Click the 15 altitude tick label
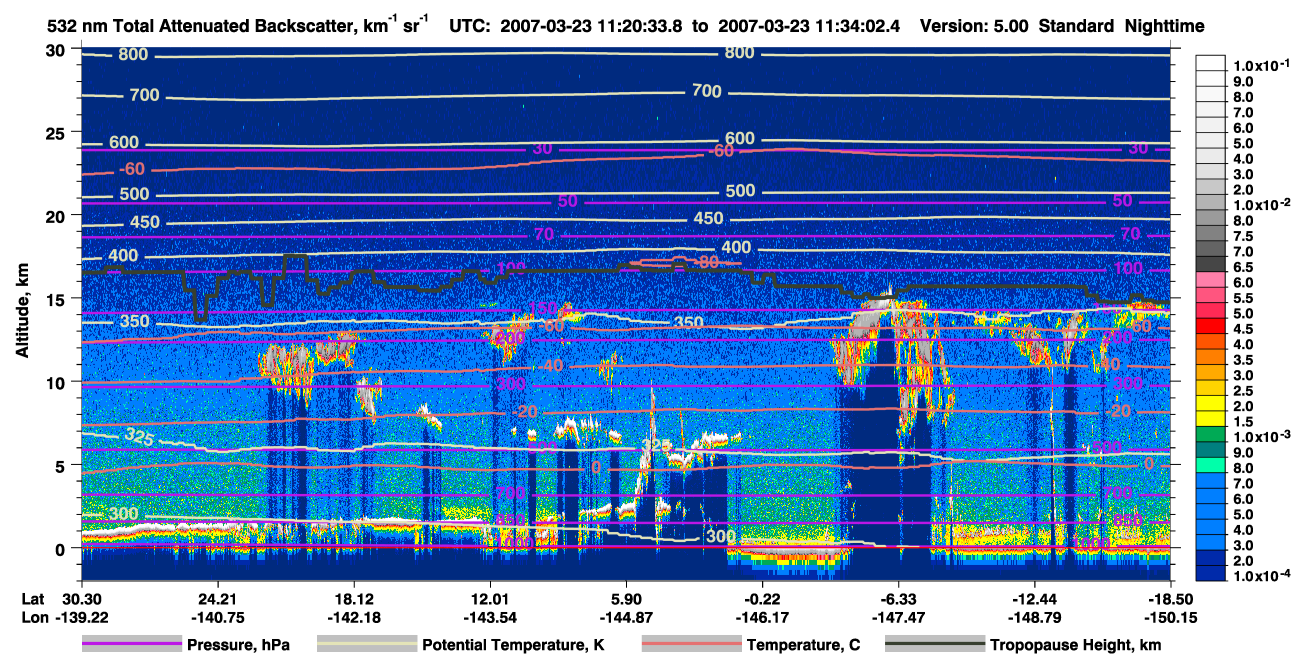Viewport: 1300px width, 667px height. click(x=56, y=299)
